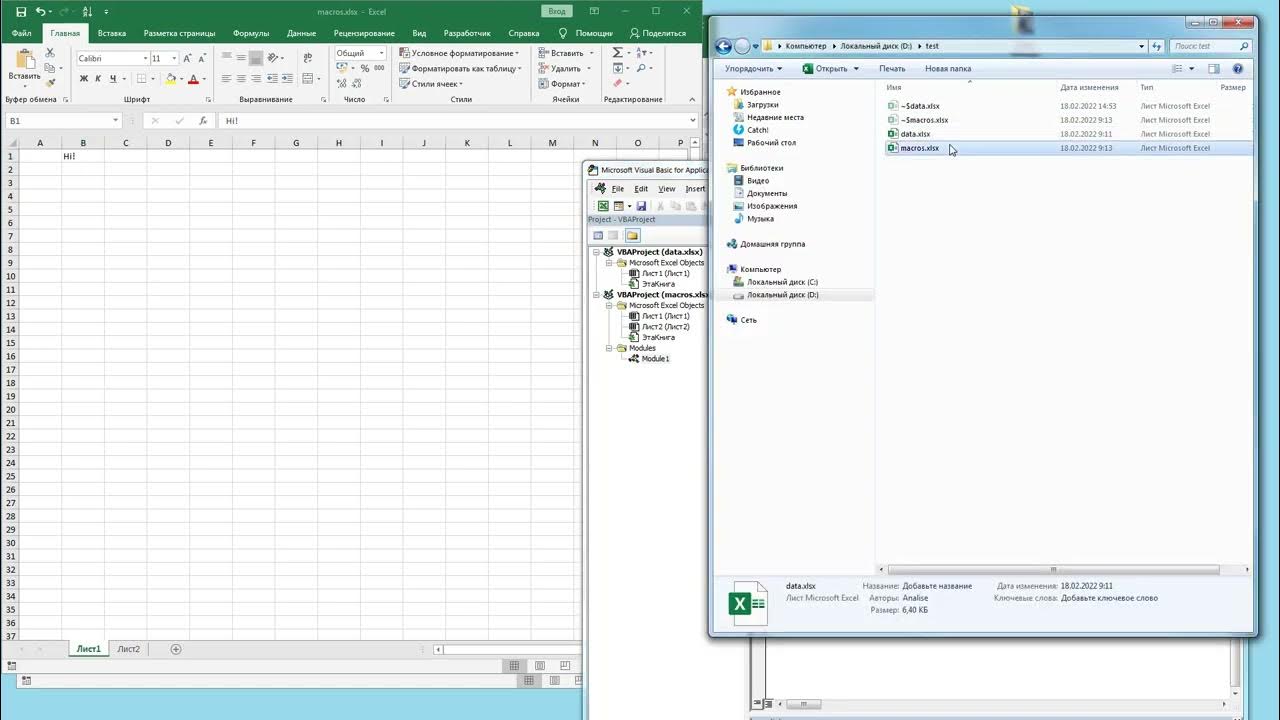The height and width of the screenshot is (720, 1280).
Task: Click Новая папка in Explorer toolbar
Action: tap(948, 69)
